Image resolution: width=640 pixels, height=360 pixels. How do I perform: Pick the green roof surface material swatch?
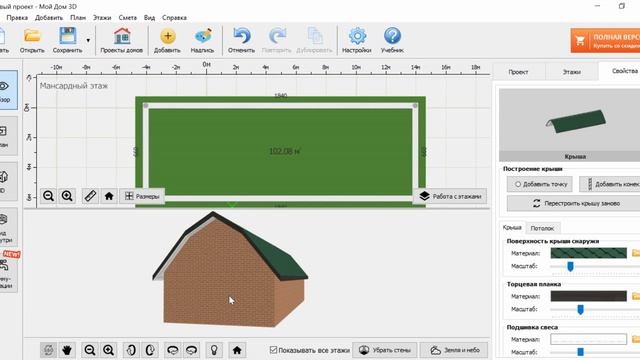589,253
